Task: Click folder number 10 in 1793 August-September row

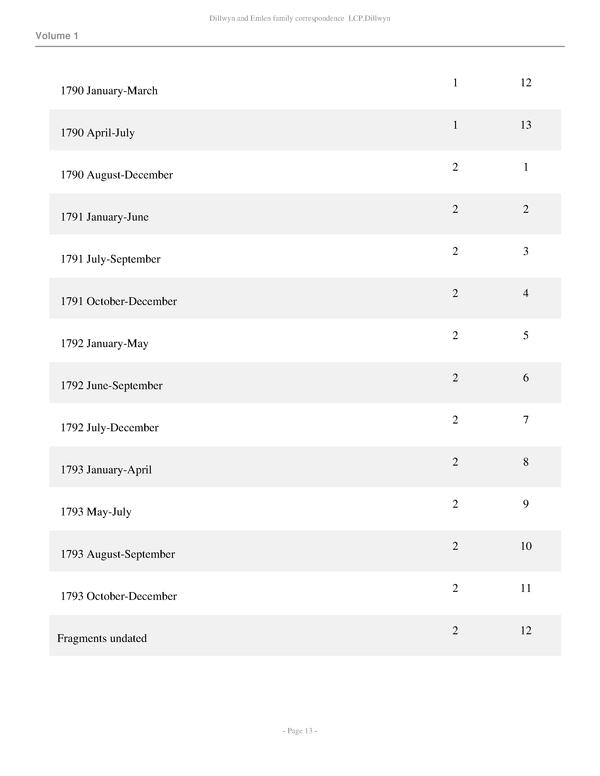Action: point(526,546)
